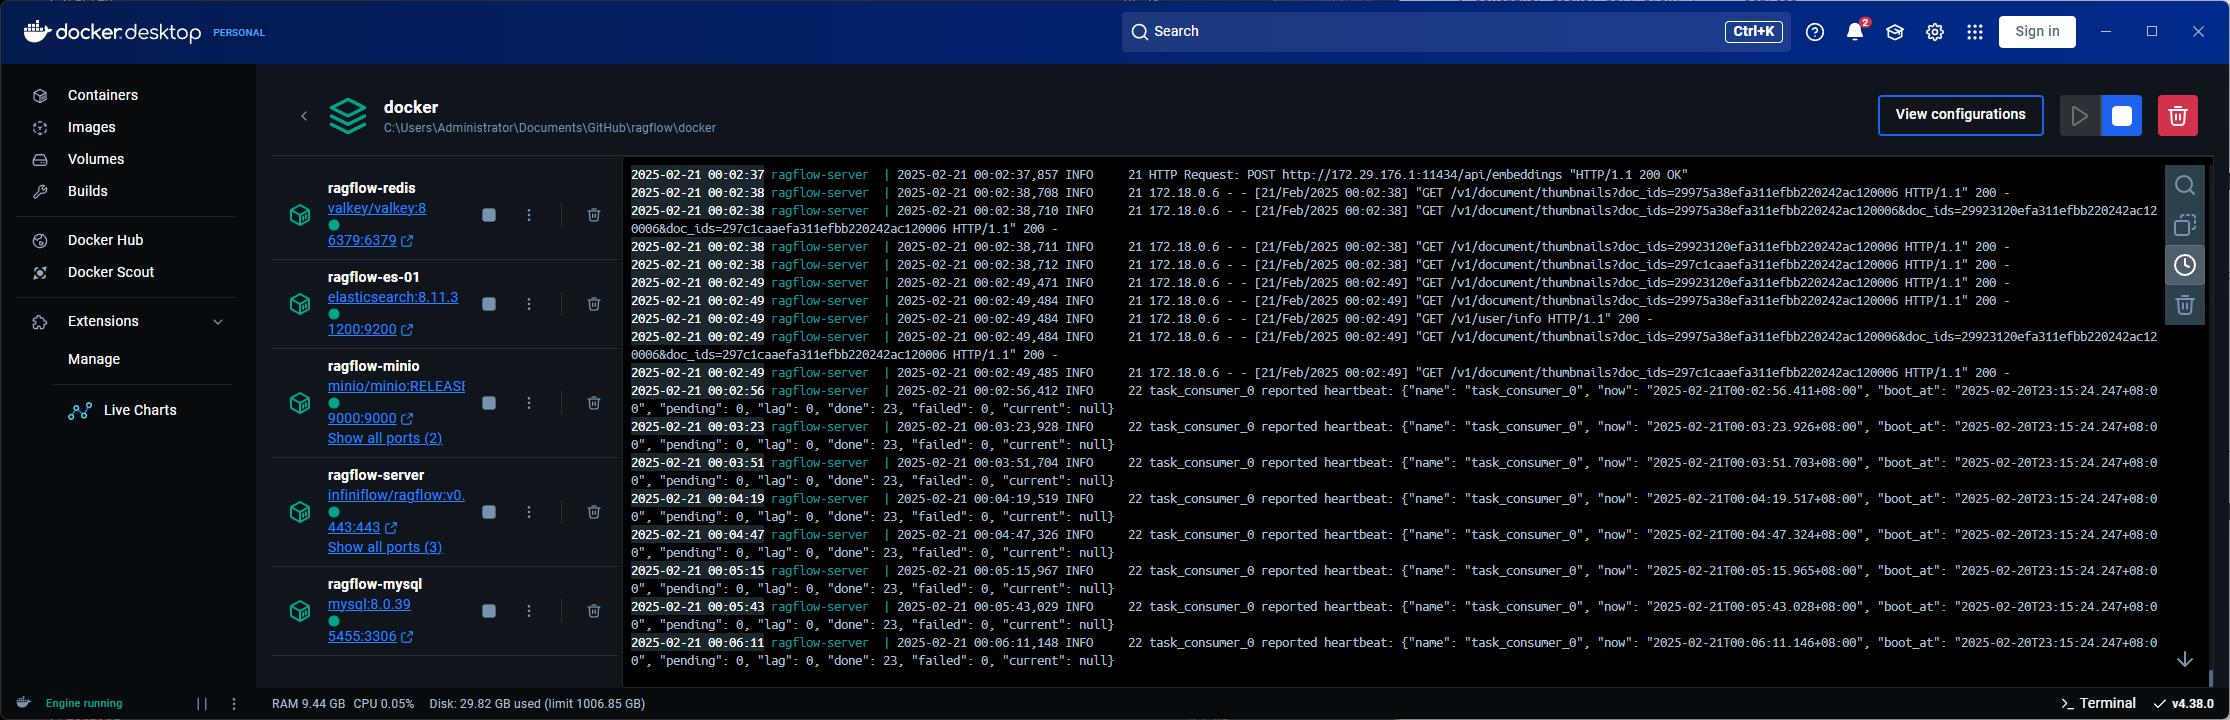Delete the docker compose stack
The width and height of the screenshot is (2230, 720).
tap(2178, 116)
